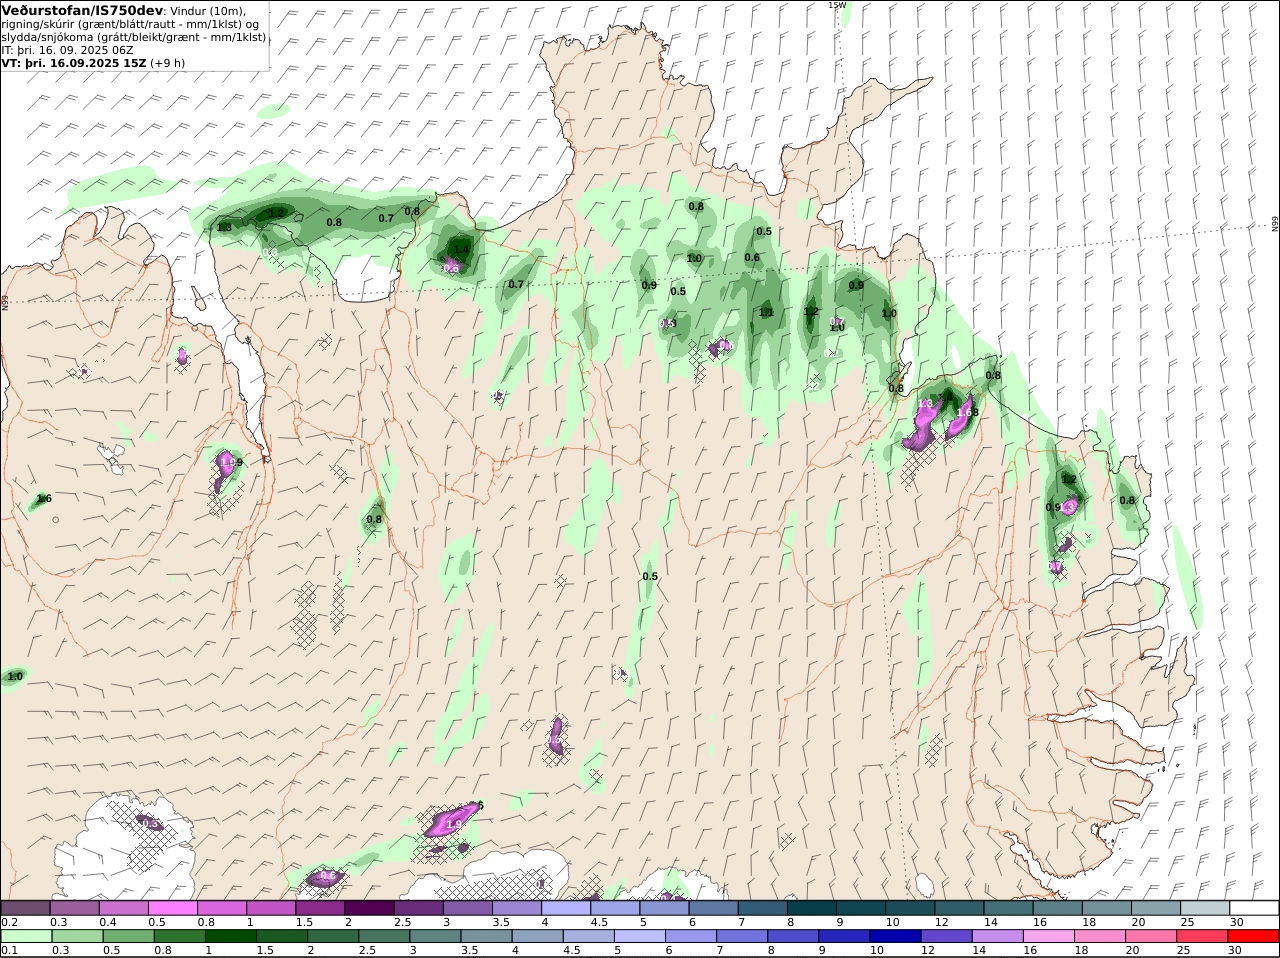Select the lower-row pink swatch above 18

click(1101, 937)
